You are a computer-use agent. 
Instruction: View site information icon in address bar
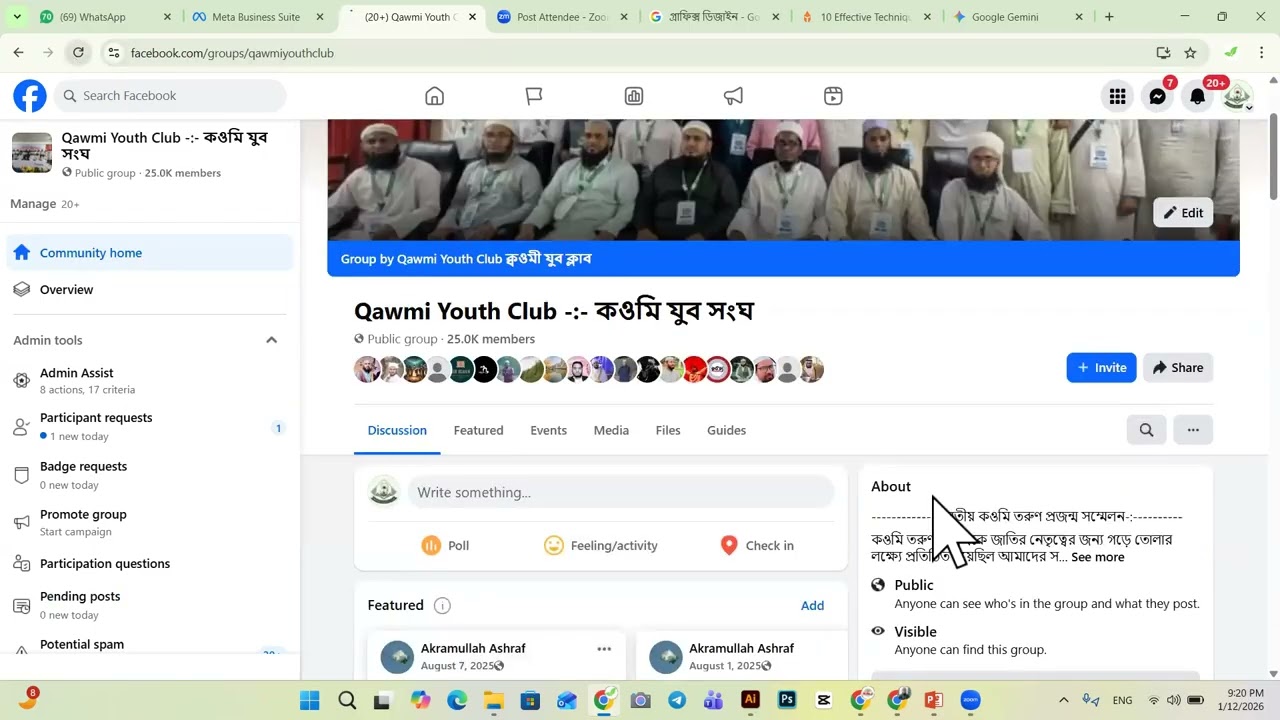[113, 53]
